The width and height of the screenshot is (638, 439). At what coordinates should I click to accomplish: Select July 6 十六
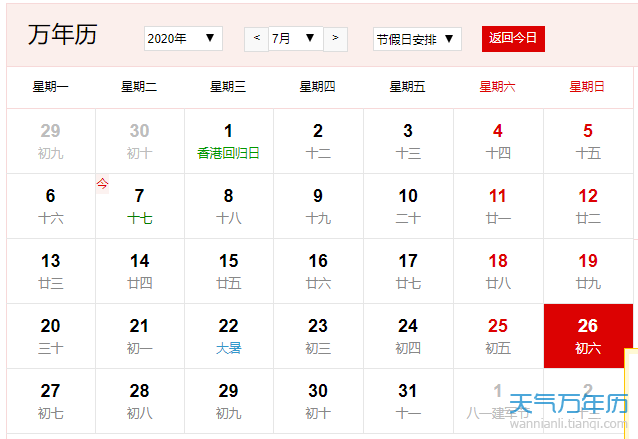[x=51, y=206]
